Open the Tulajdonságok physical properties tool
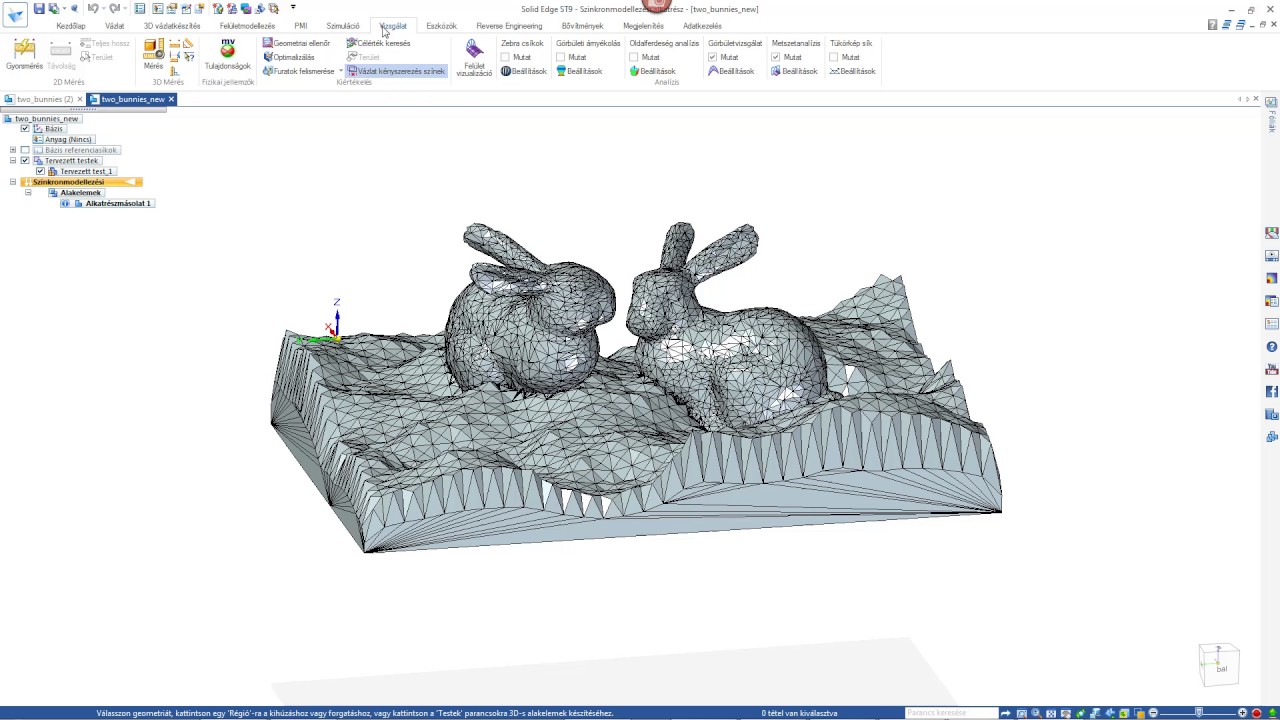 (227, 55)
